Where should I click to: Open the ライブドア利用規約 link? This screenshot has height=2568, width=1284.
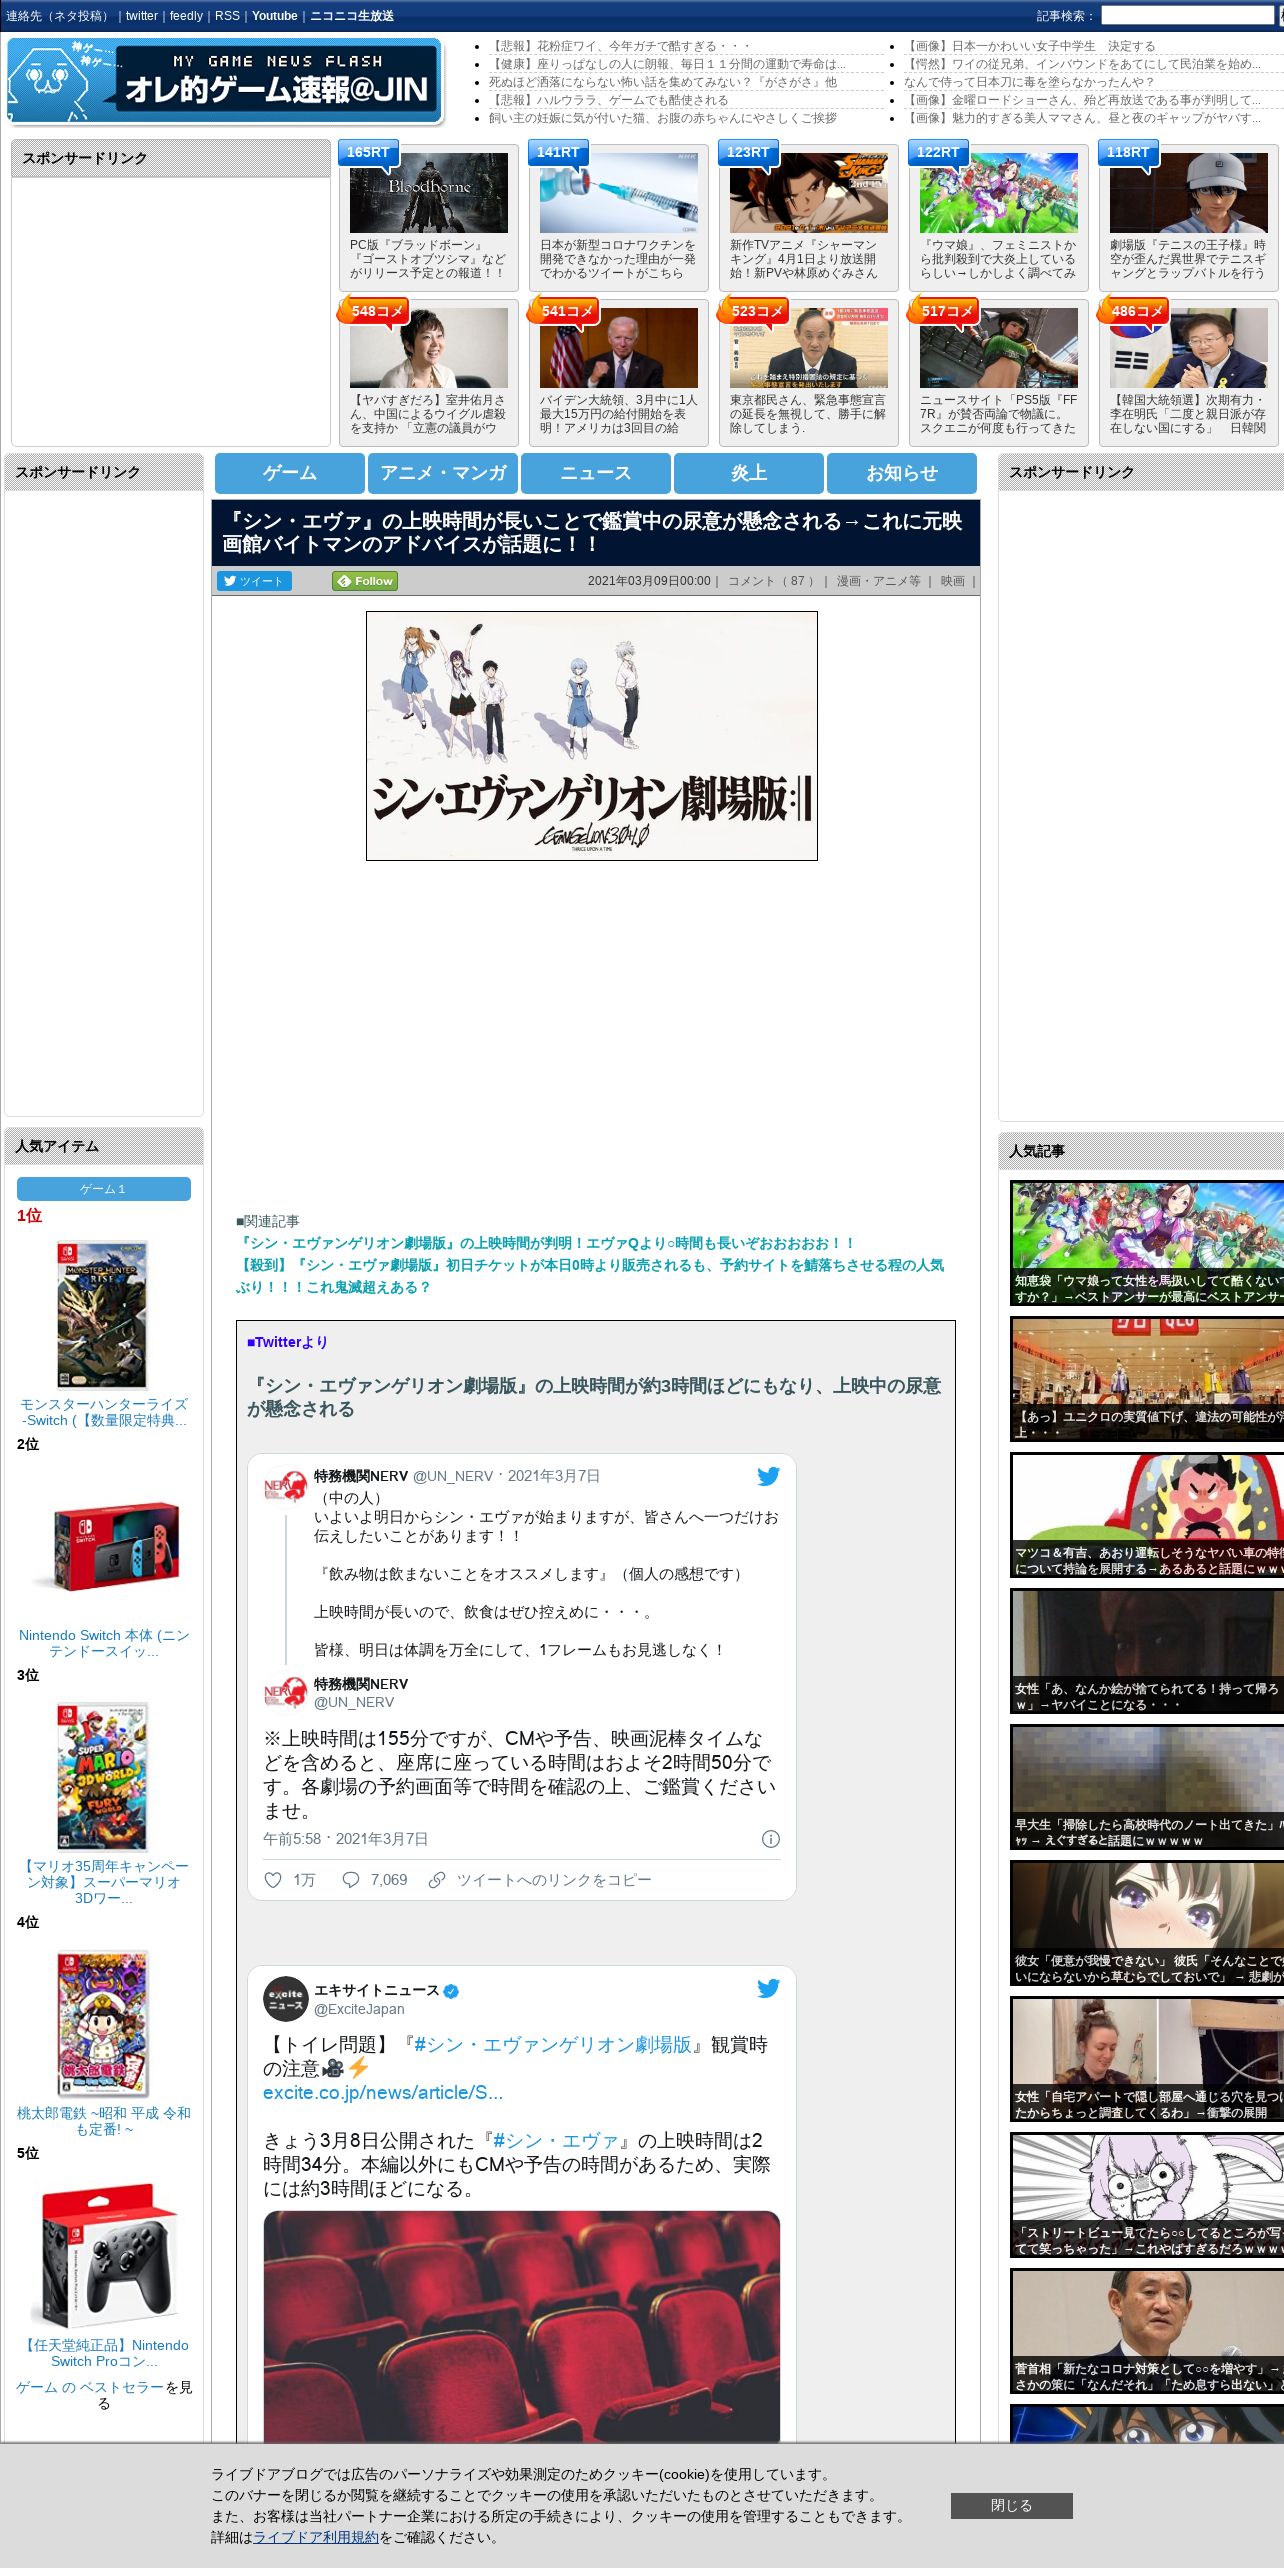click(x=316, y=2537)
